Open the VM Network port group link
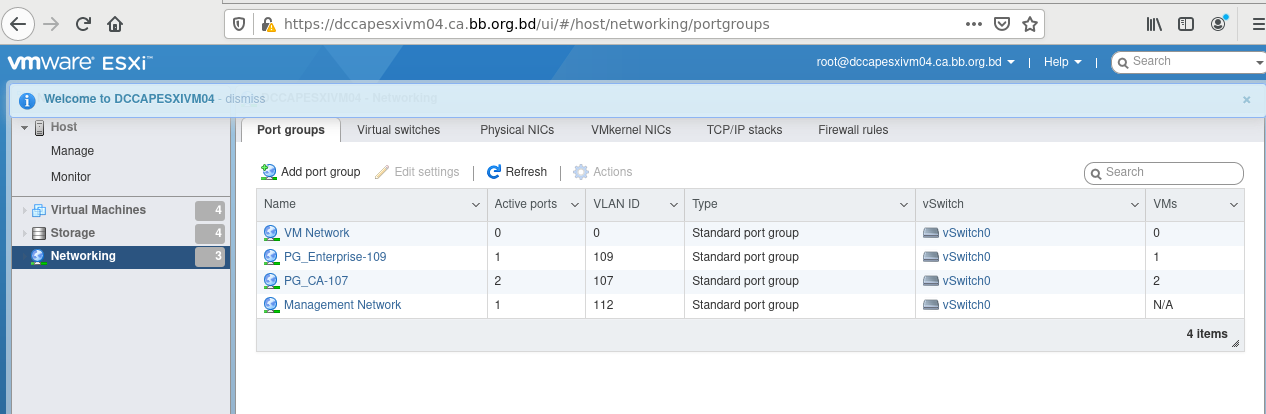The image size is (1266, 414). [317, 233]
